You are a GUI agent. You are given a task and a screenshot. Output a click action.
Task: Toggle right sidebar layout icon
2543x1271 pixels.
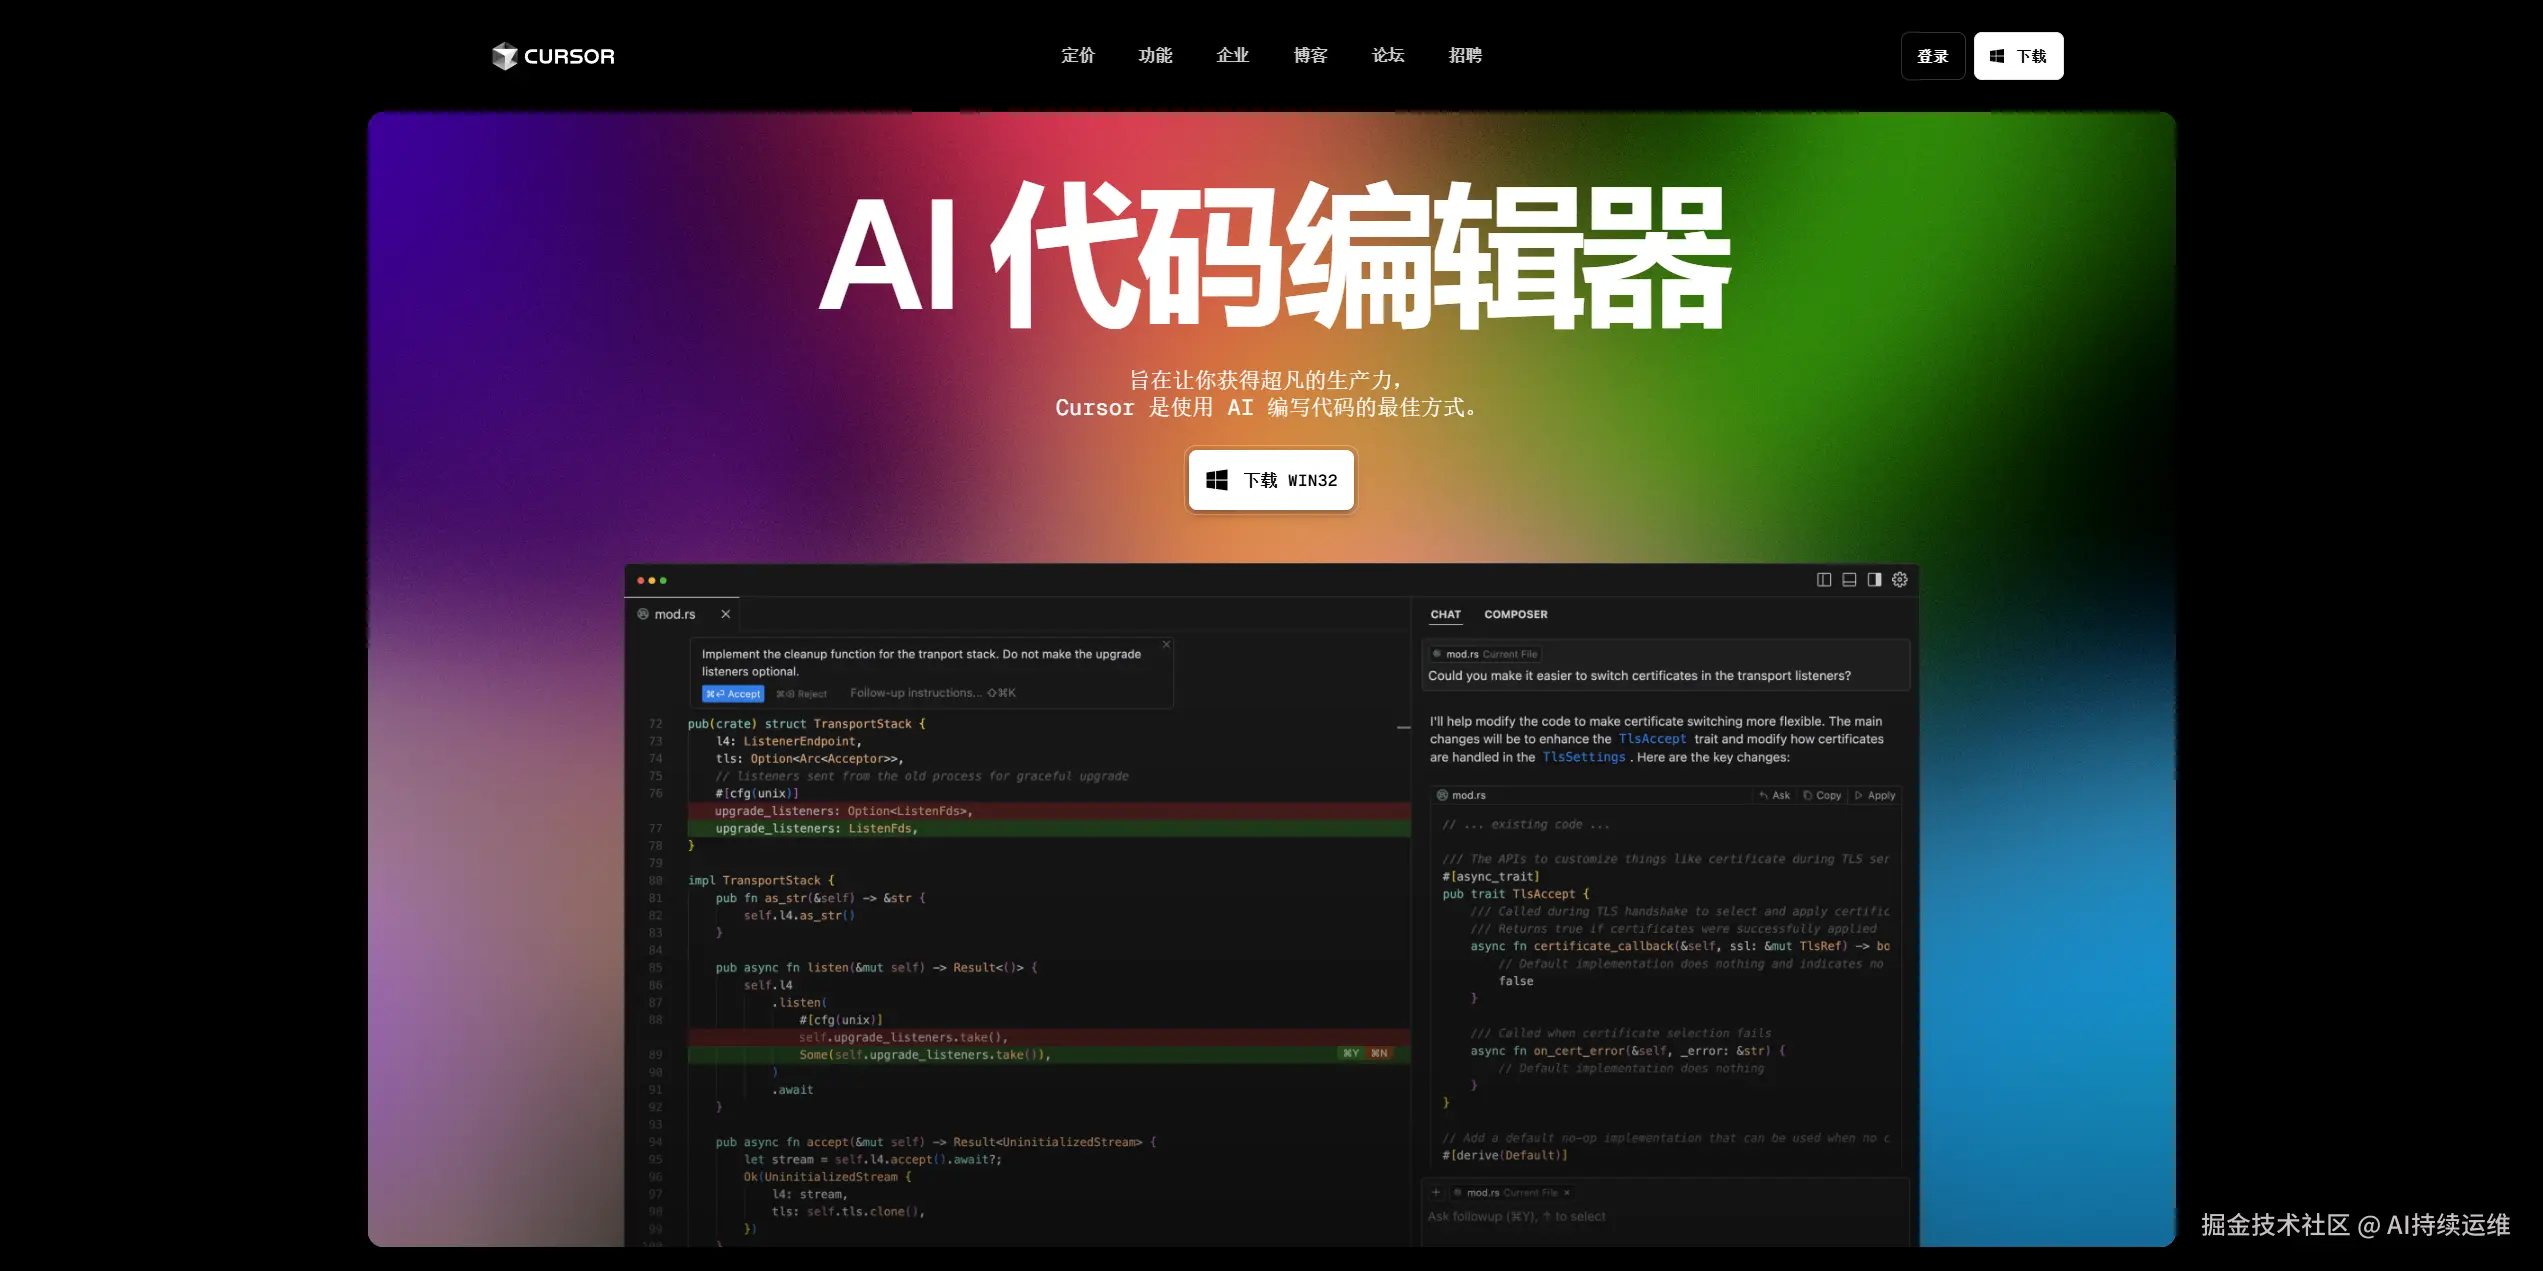1874,580
